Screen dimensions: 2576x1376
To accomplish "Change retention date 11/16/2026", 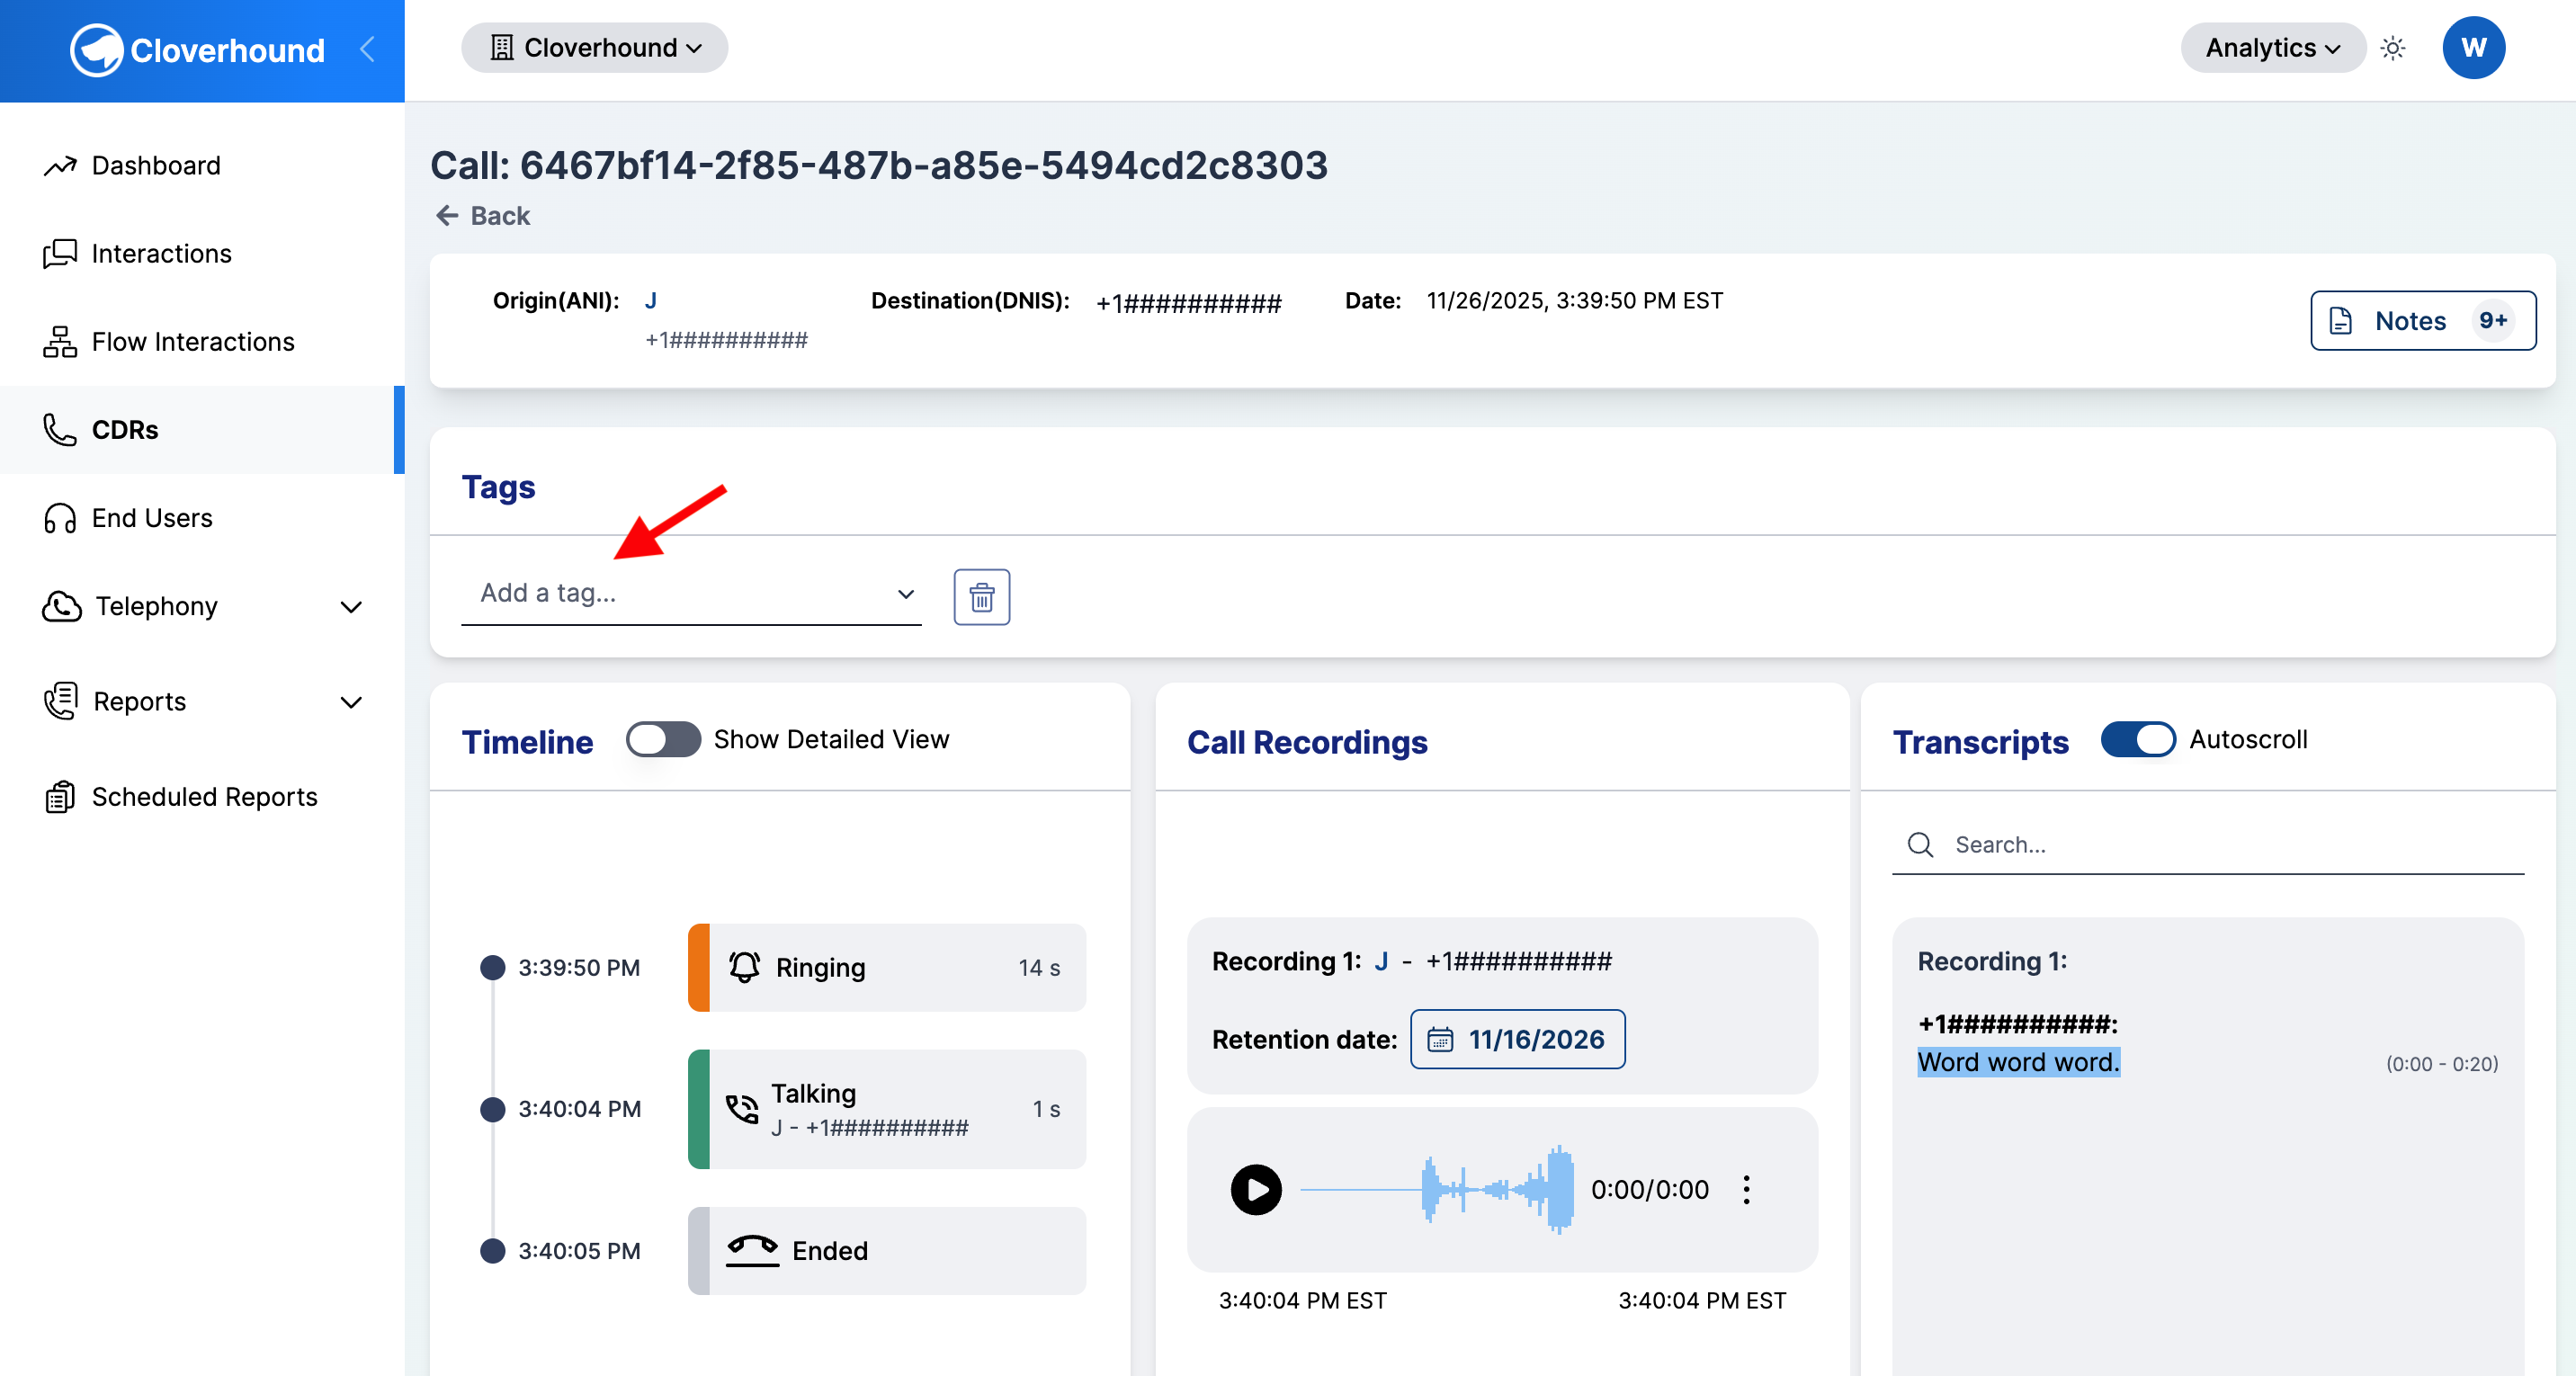I will click(x=1517, y=1039).
